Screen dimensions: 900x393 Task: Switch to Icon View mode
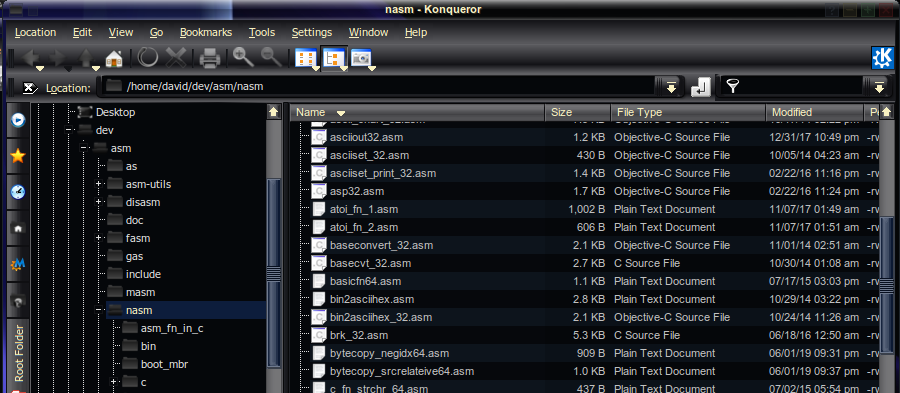click(x=305, y=58)
